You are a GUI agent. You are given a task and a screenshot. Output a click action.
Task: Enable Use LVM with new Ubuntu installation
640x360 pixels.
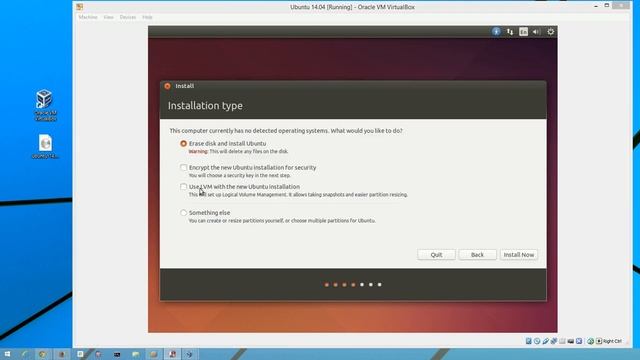pos(183,187)
